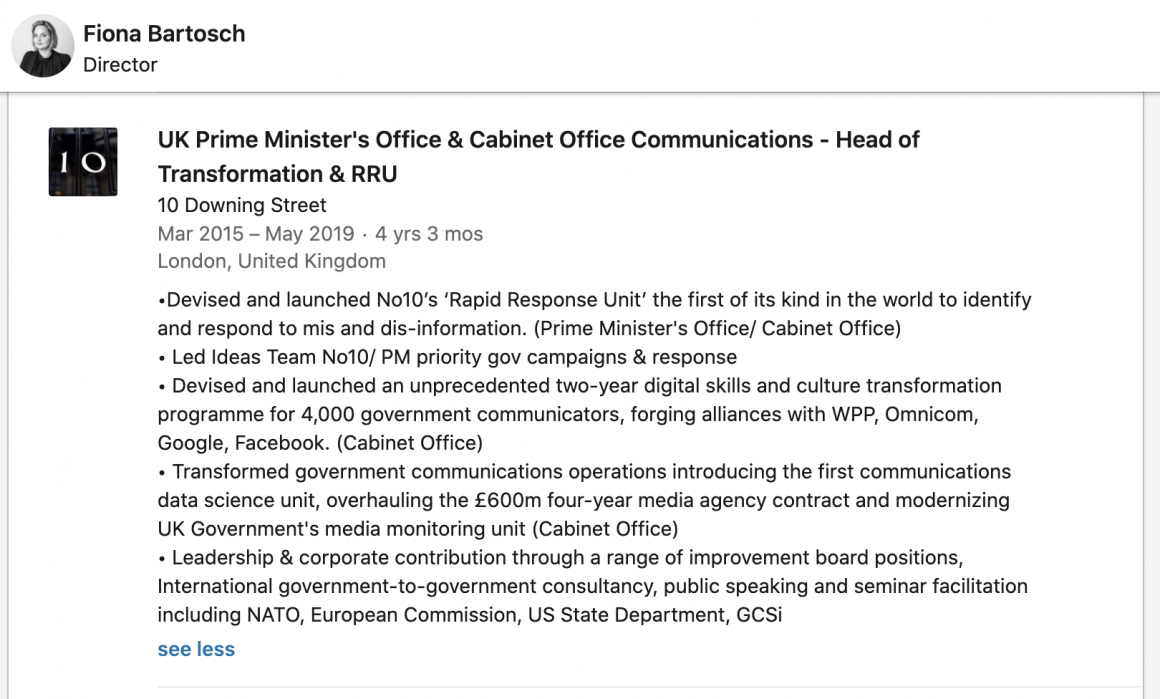
Task: Click the 10 Downing Street company name
Action: [x=242, y=206]
